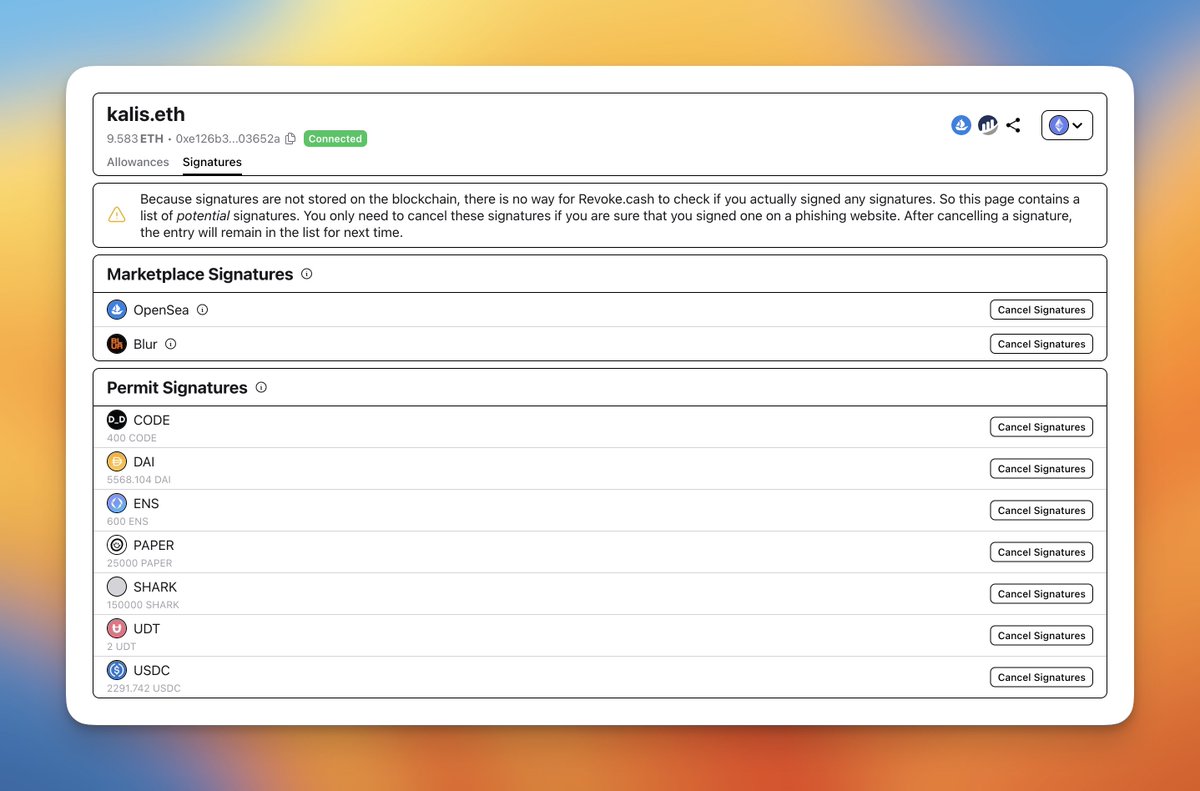Viewport: 1200px width, 791px height.
Task: Click the green Connected badge
Action: (335, 139)
